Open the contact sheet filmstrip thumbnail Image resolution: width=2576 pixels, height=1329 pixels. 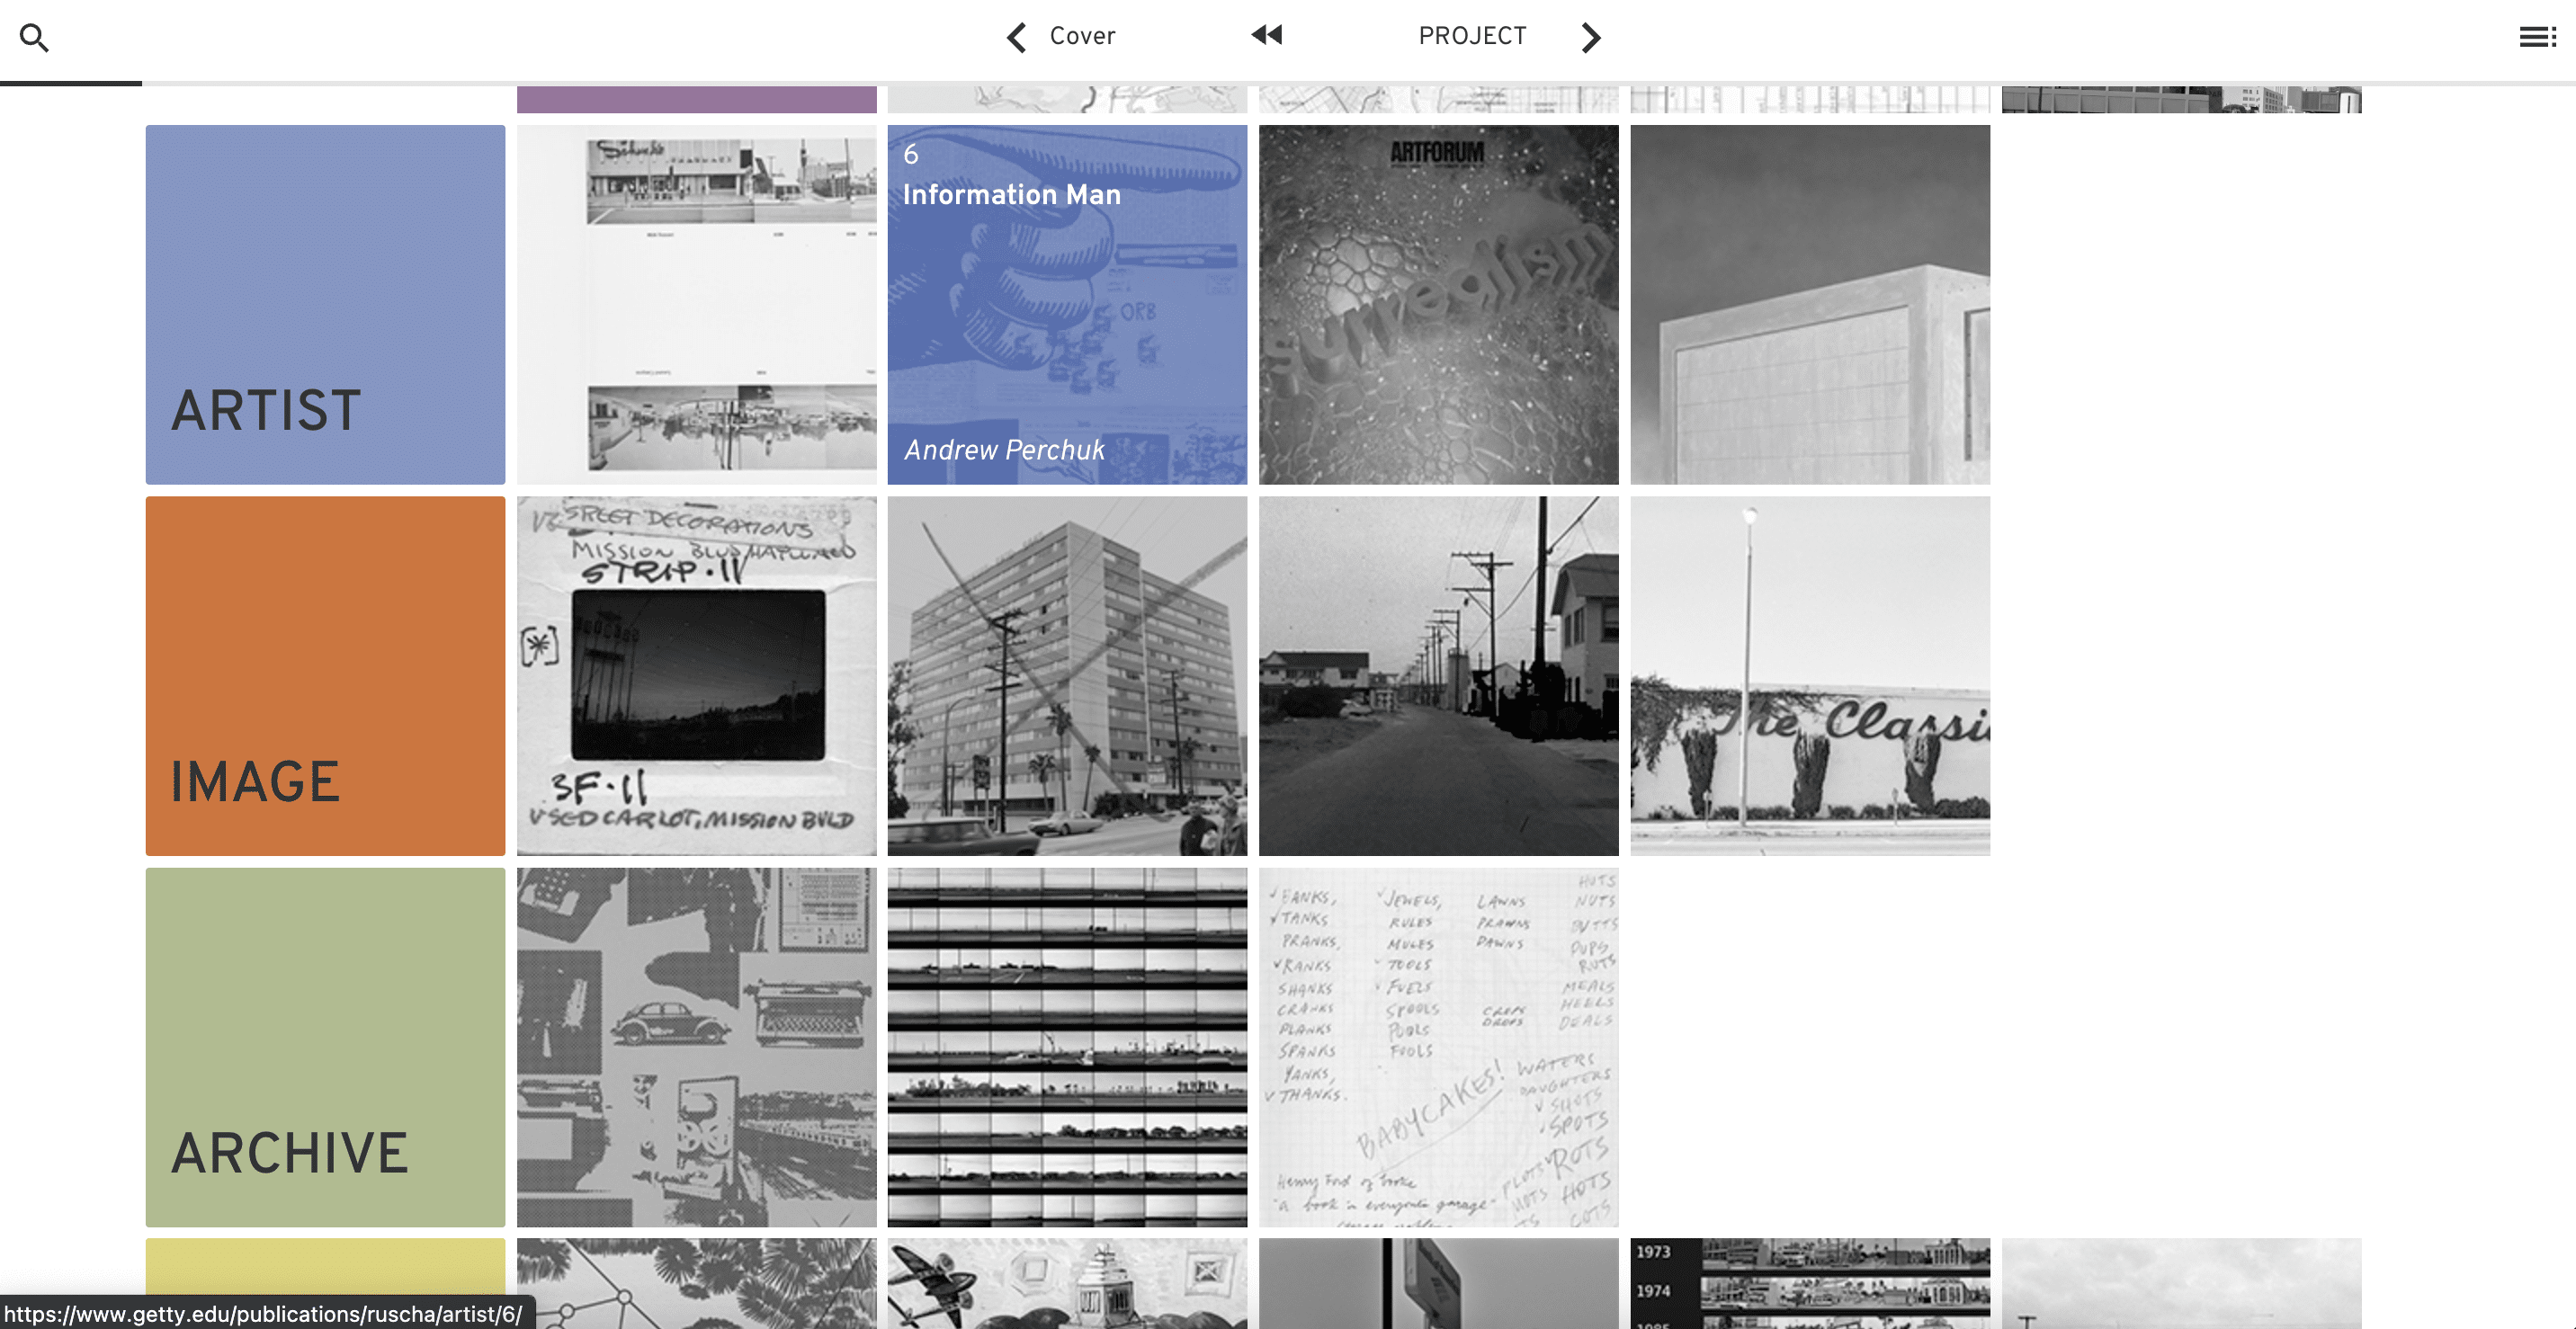pyautogui.click(x=1067, y=1047)
